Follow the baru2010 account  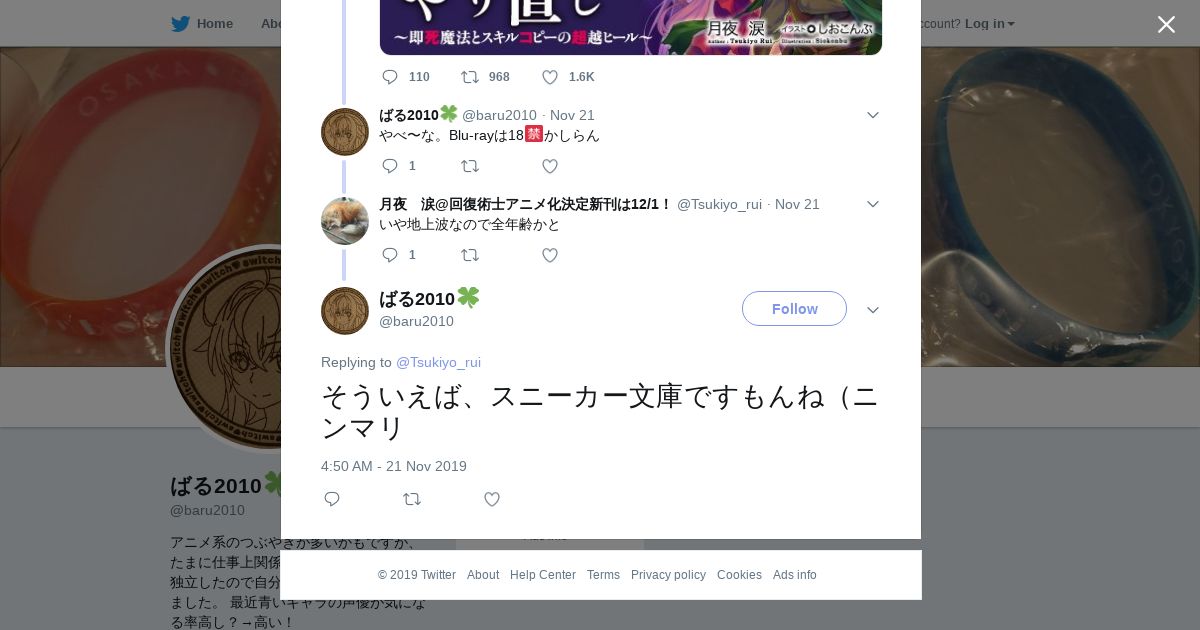click(794, 309)
